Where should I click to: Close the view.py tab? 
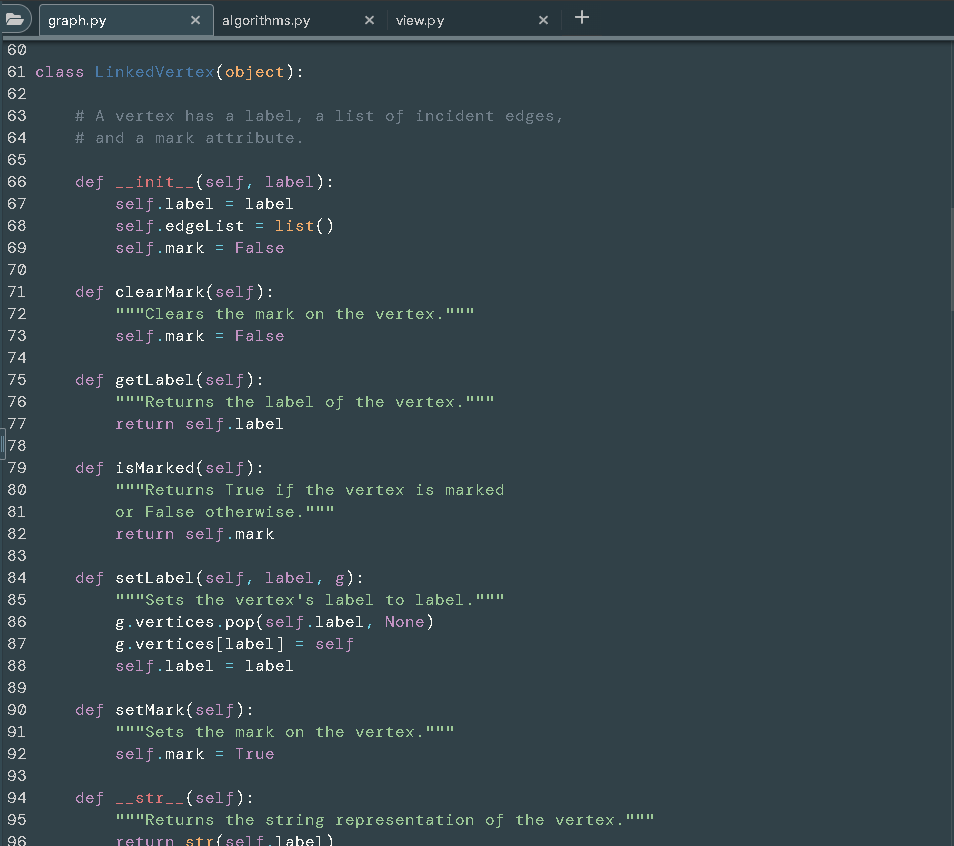[543, 19]
